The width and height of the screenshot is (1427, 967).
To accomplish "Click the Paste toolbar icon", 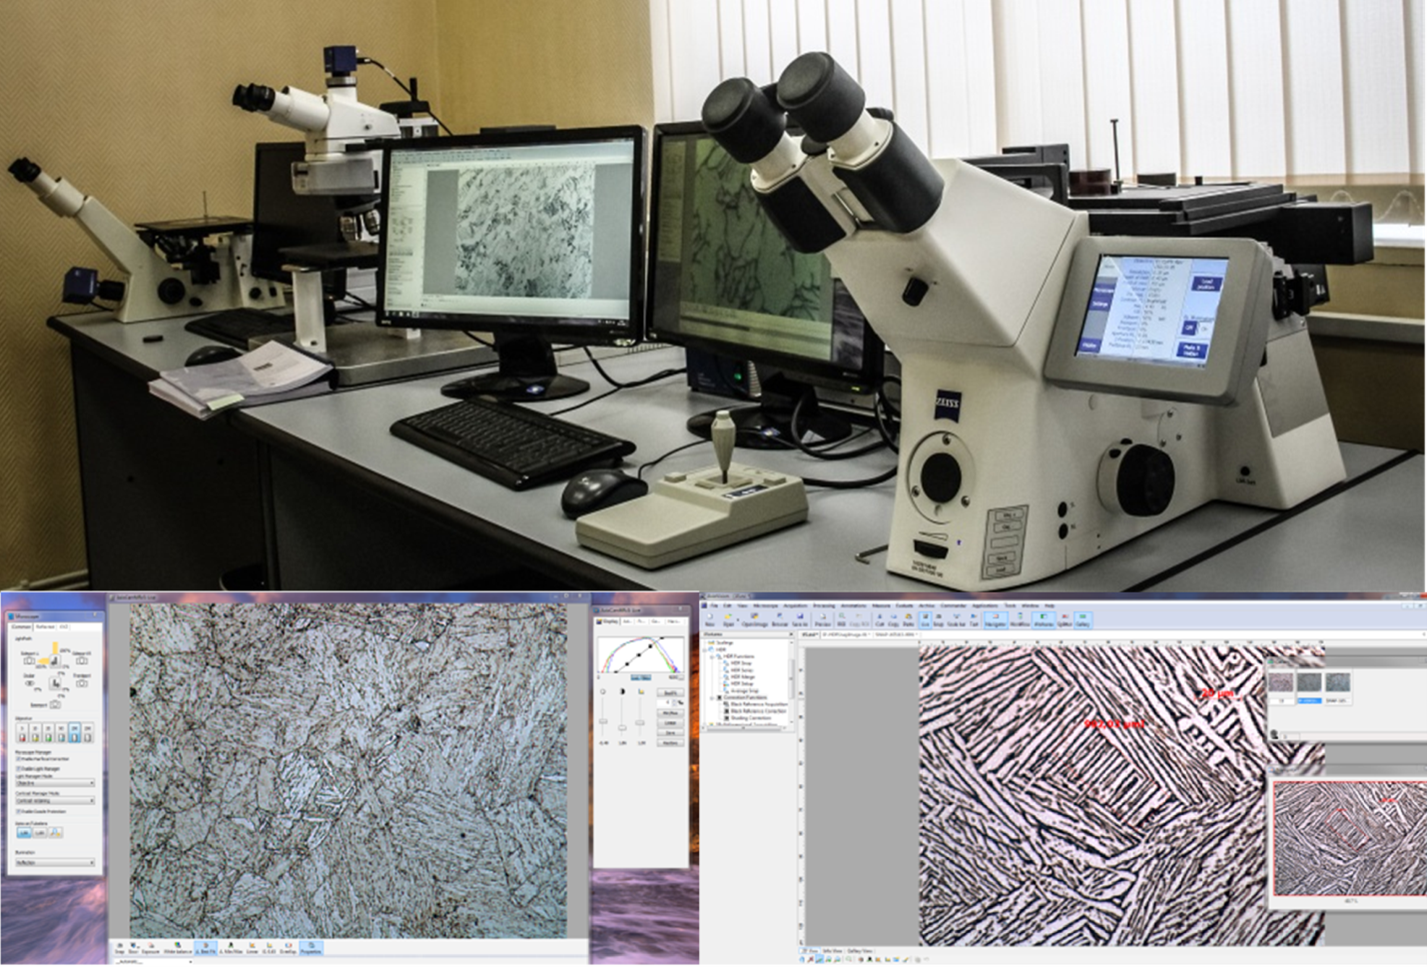I will (x=908, y=620).
